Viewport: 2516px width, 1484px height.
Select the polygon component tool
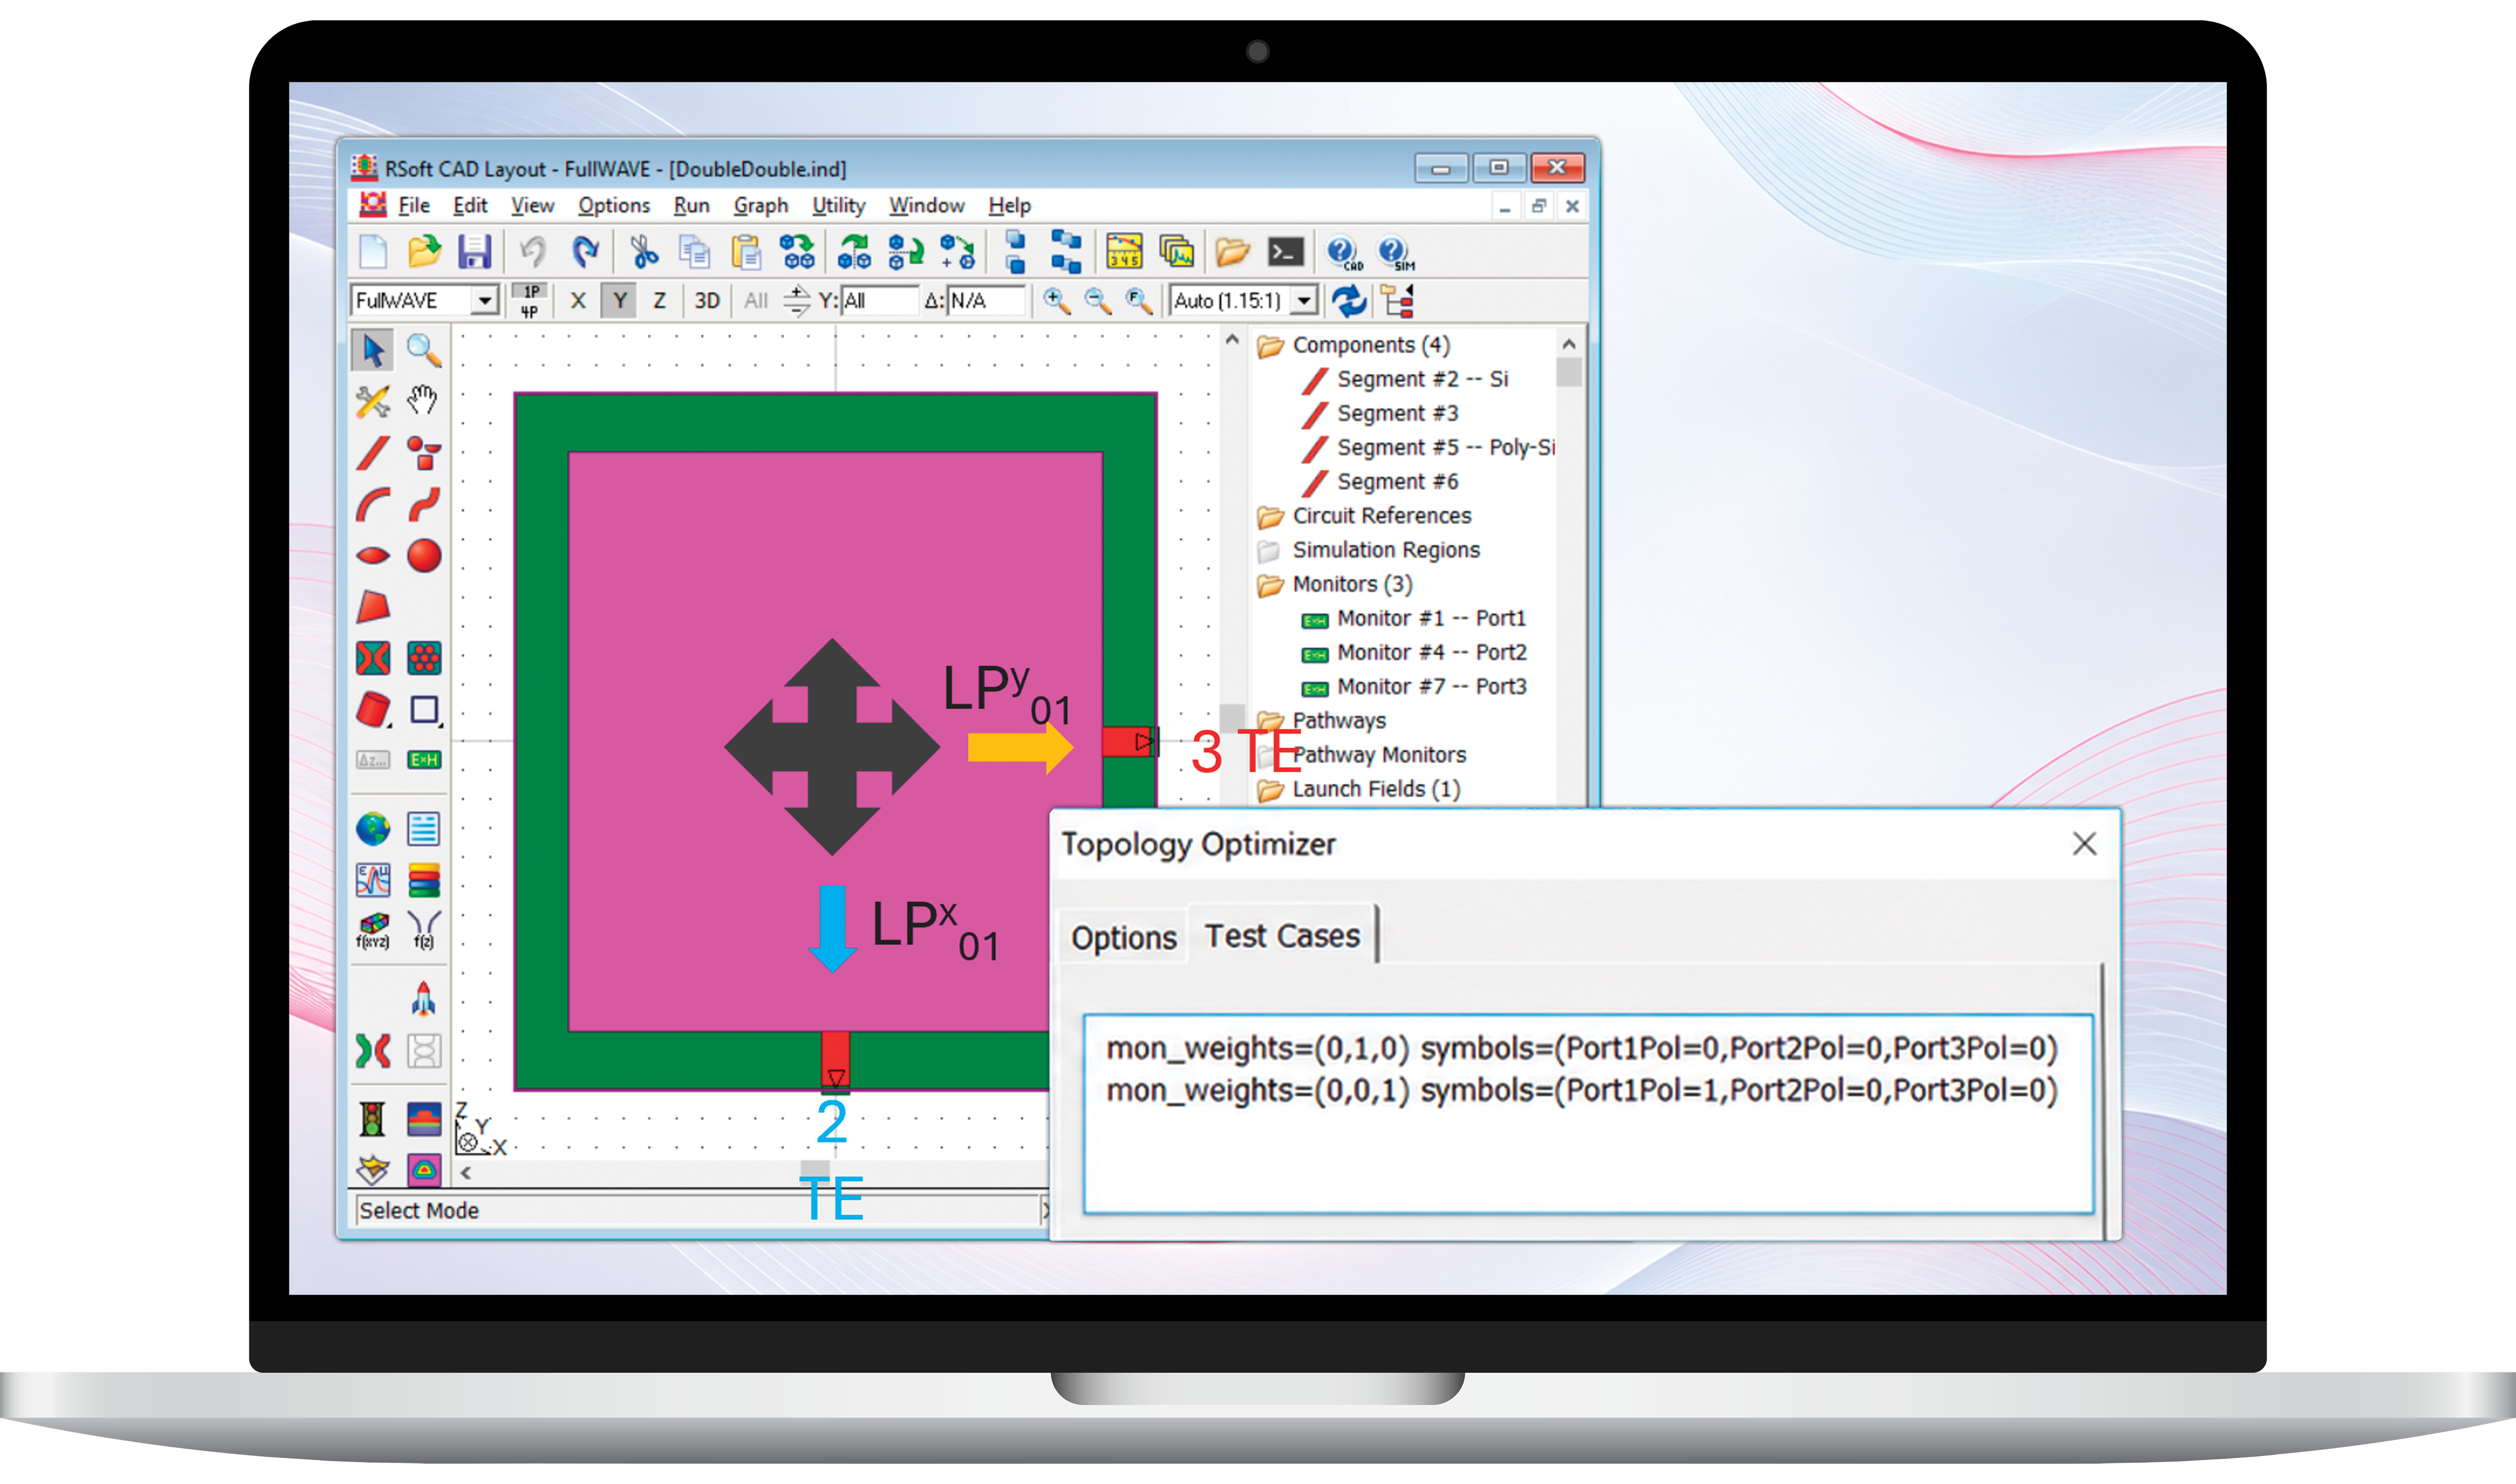tap(372, 607)
